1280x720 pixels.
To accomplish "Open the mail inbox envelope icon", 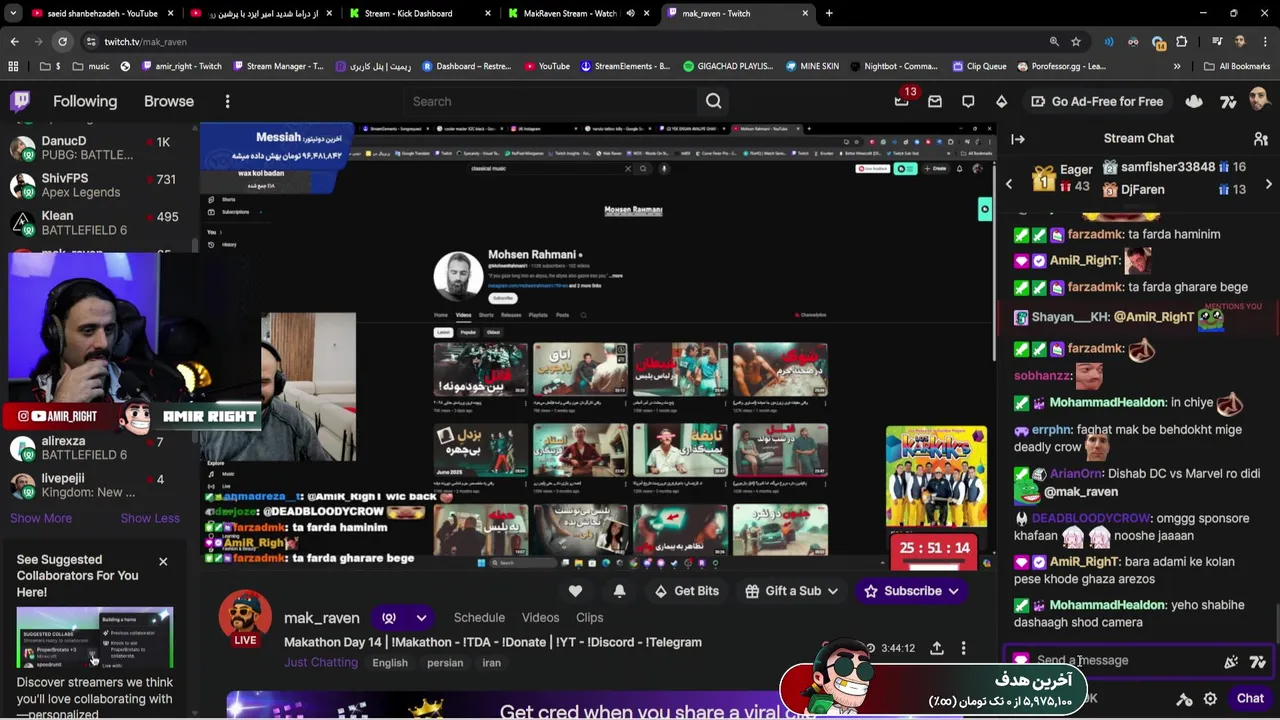I will pos(935,101).
